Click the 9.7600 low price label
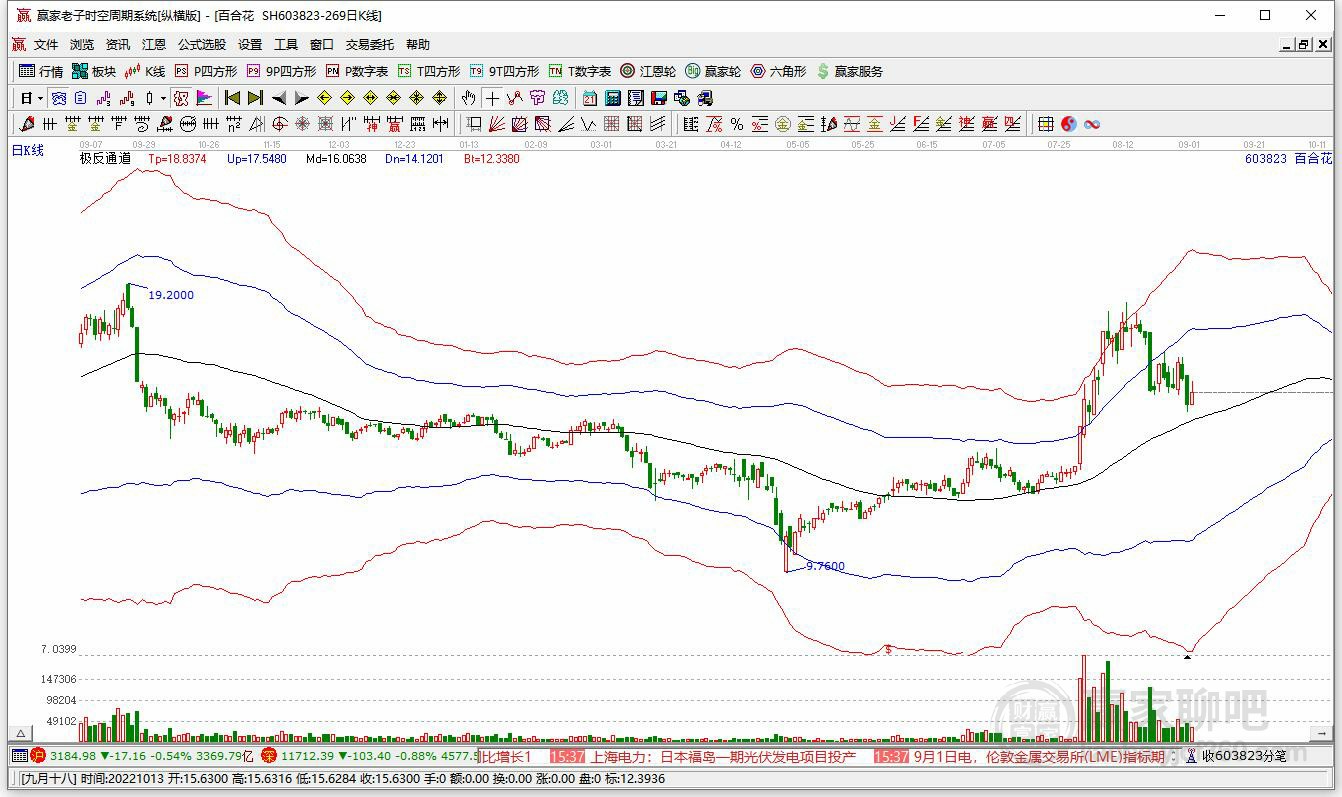This screenshot has width=1342, height=797. click(825, 566)
